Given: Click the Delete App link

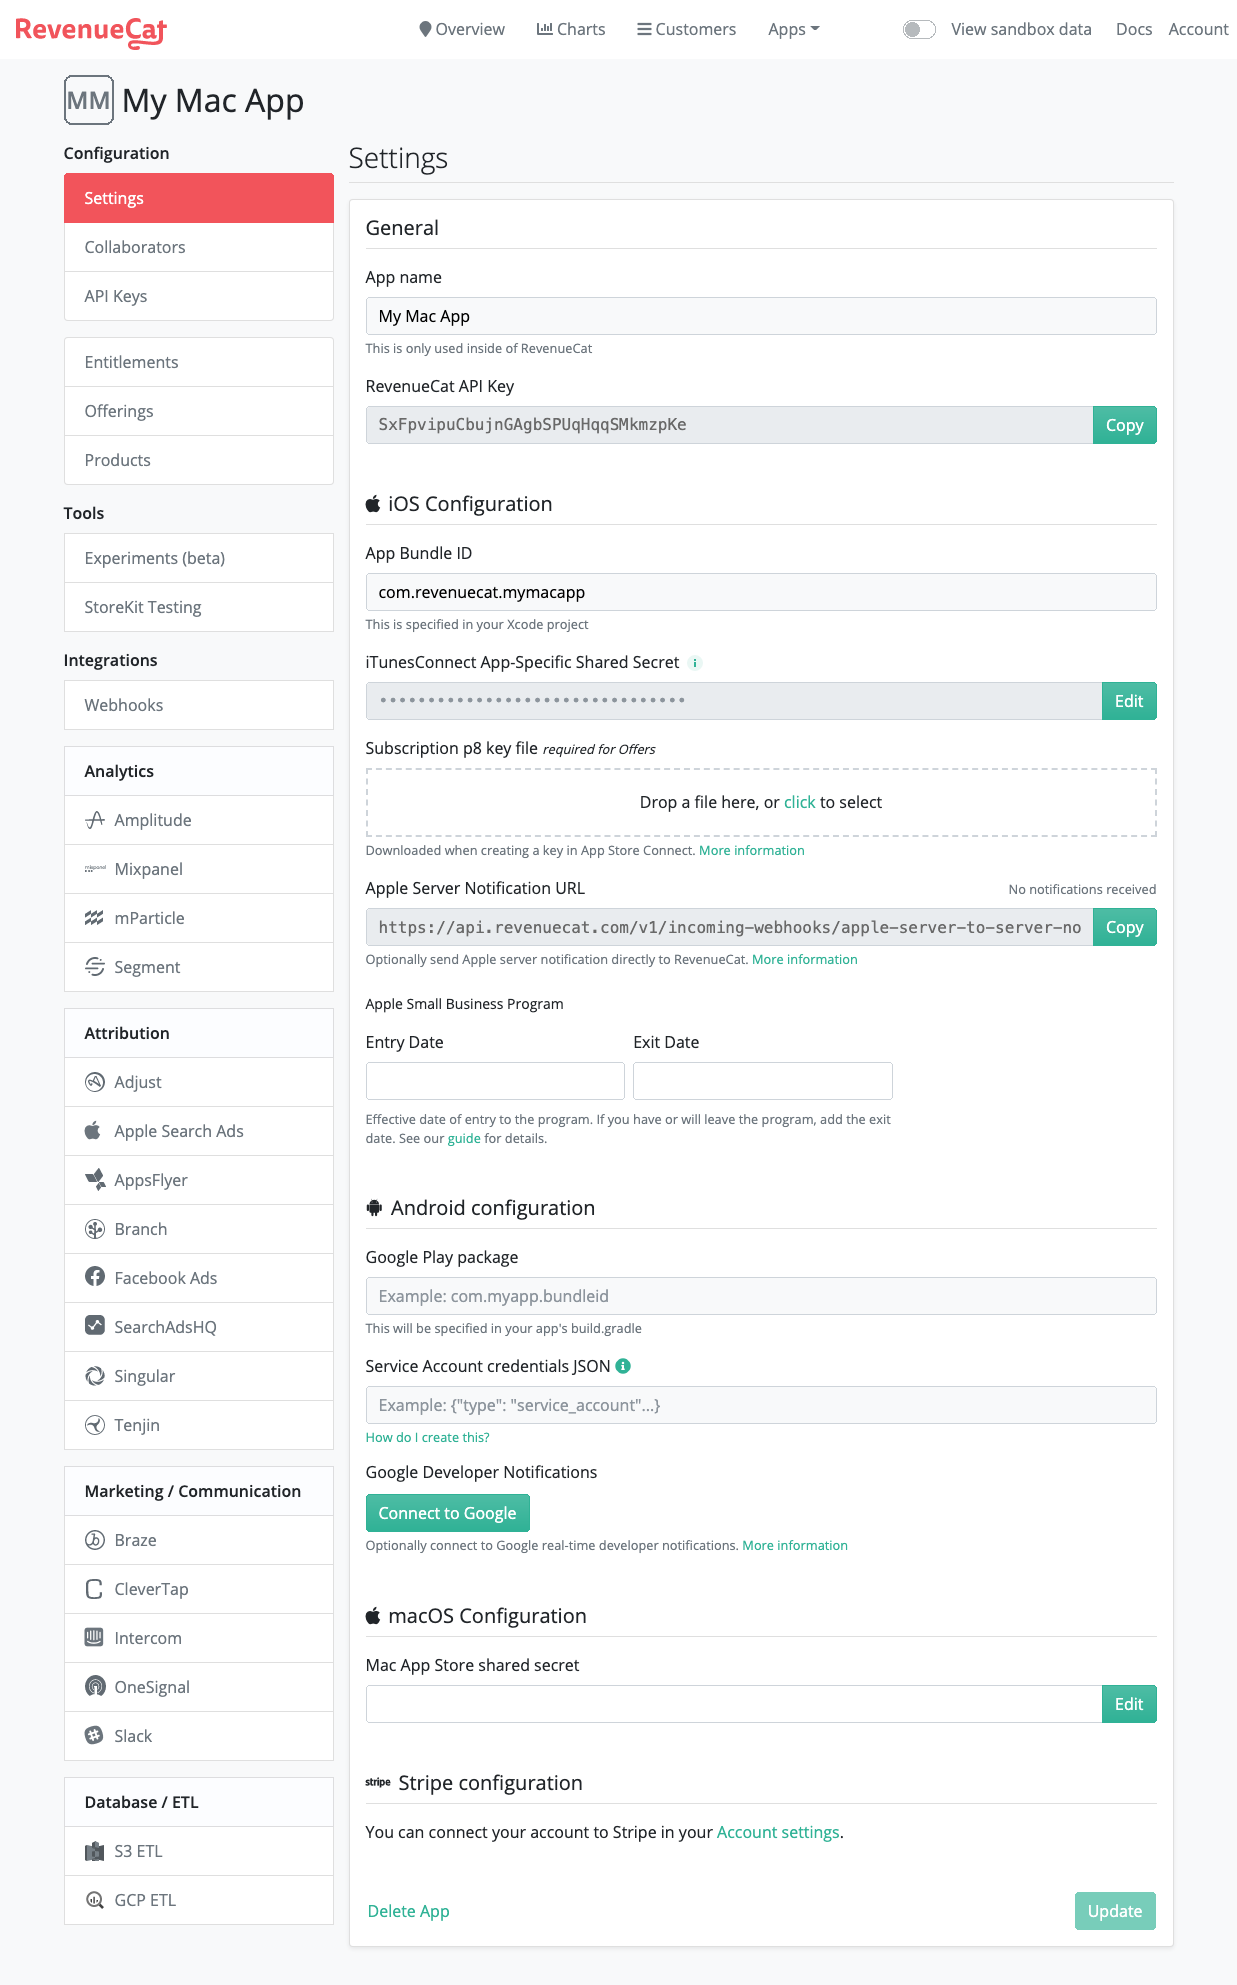Looking at the screenshot, I should pos(409,1911).
